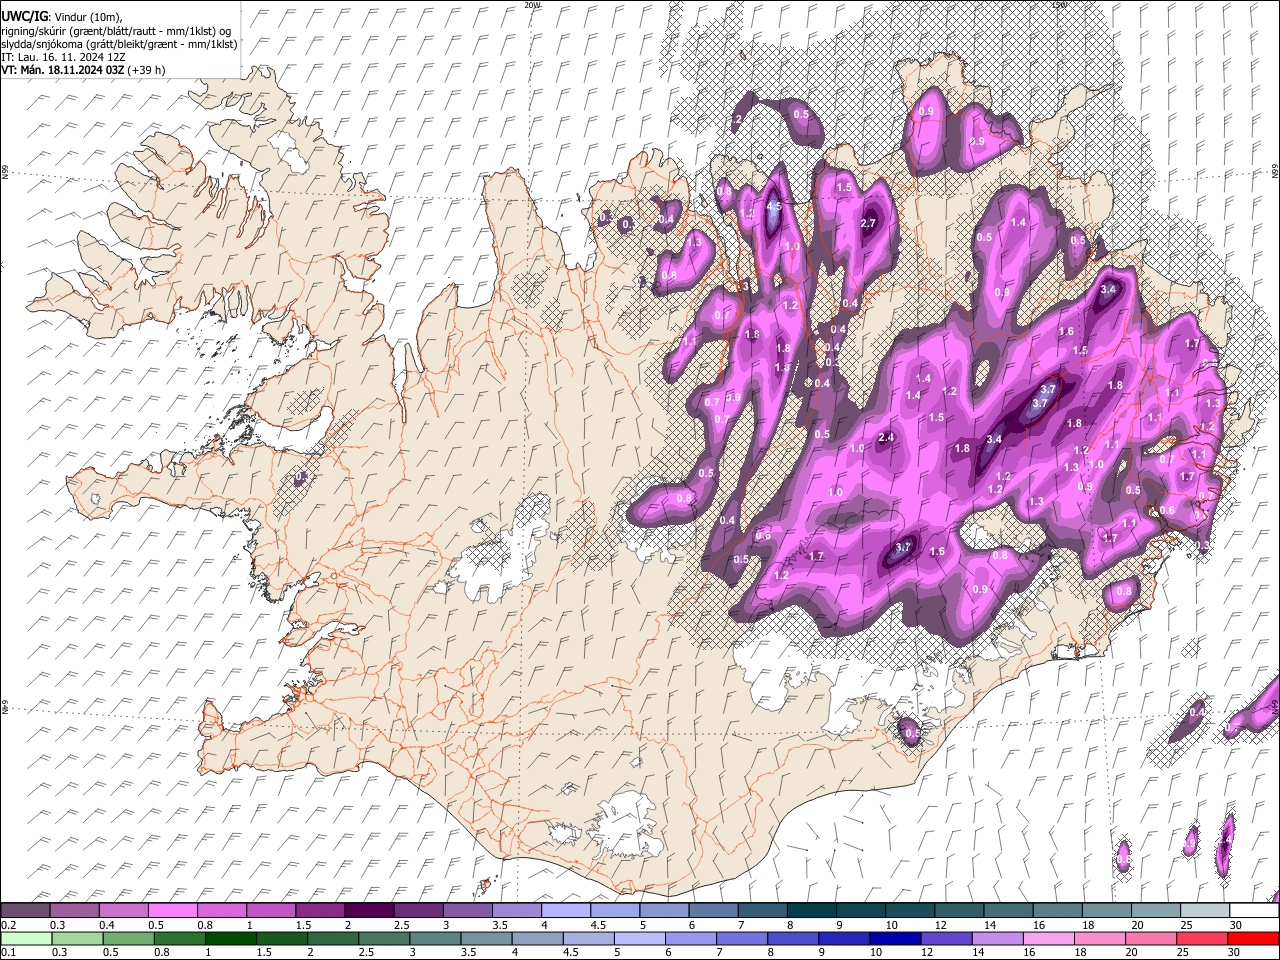Click the light lavender 4–4.5 swatch, upper row
1280x960 pixels.
565,911
